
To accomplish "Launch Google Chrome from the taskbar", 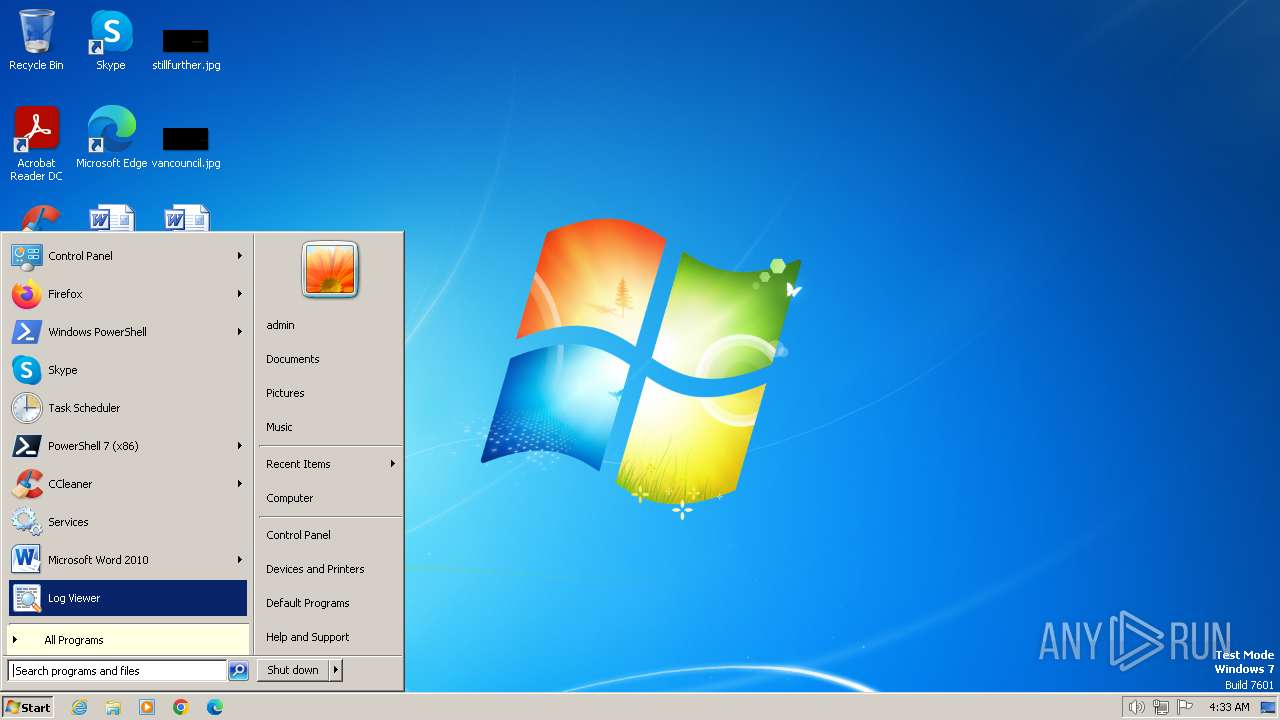I will click(181, 707).
